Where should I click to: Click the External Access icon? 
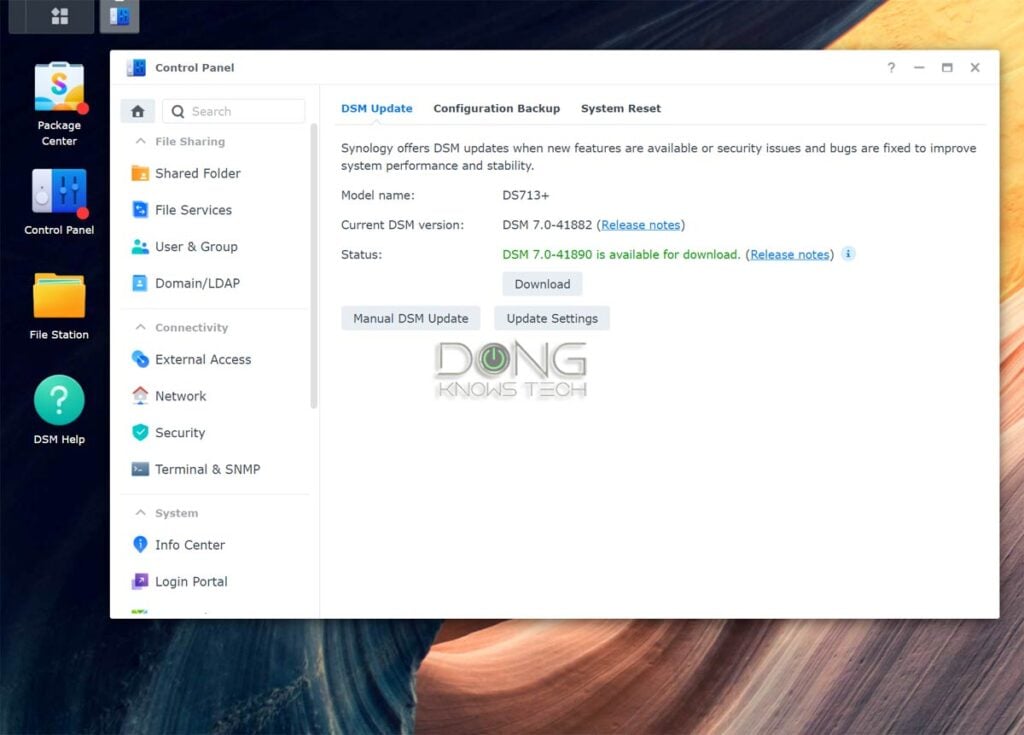coord(140,359)
